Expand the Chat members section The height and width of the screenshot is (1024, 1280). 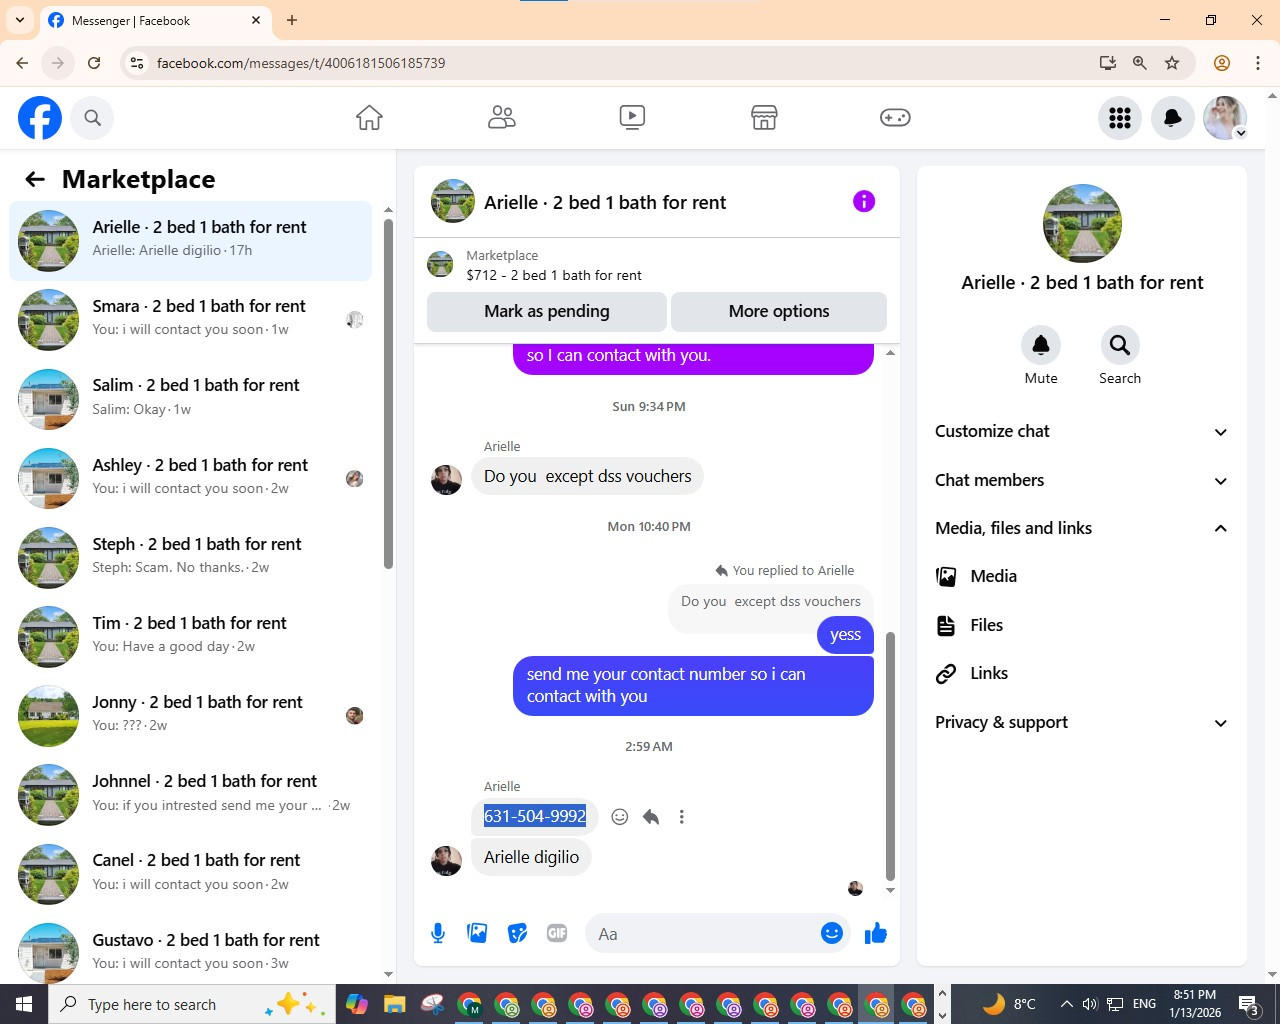pyautogui.click(x=1082, y=480)
